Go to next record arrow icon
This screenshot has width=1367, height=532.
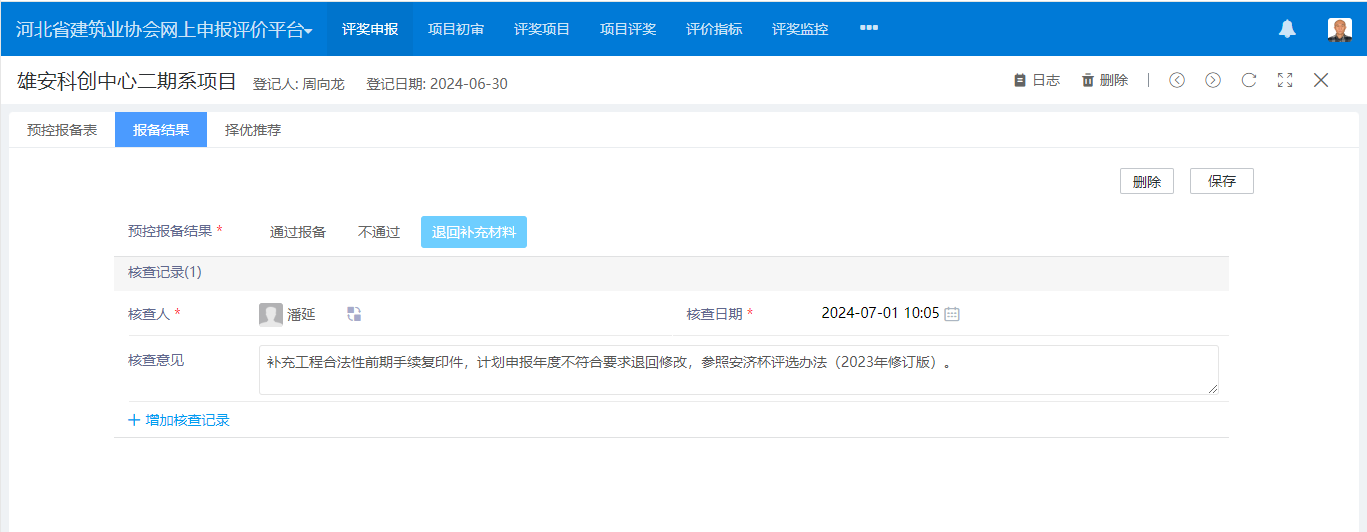(1213, 81)
